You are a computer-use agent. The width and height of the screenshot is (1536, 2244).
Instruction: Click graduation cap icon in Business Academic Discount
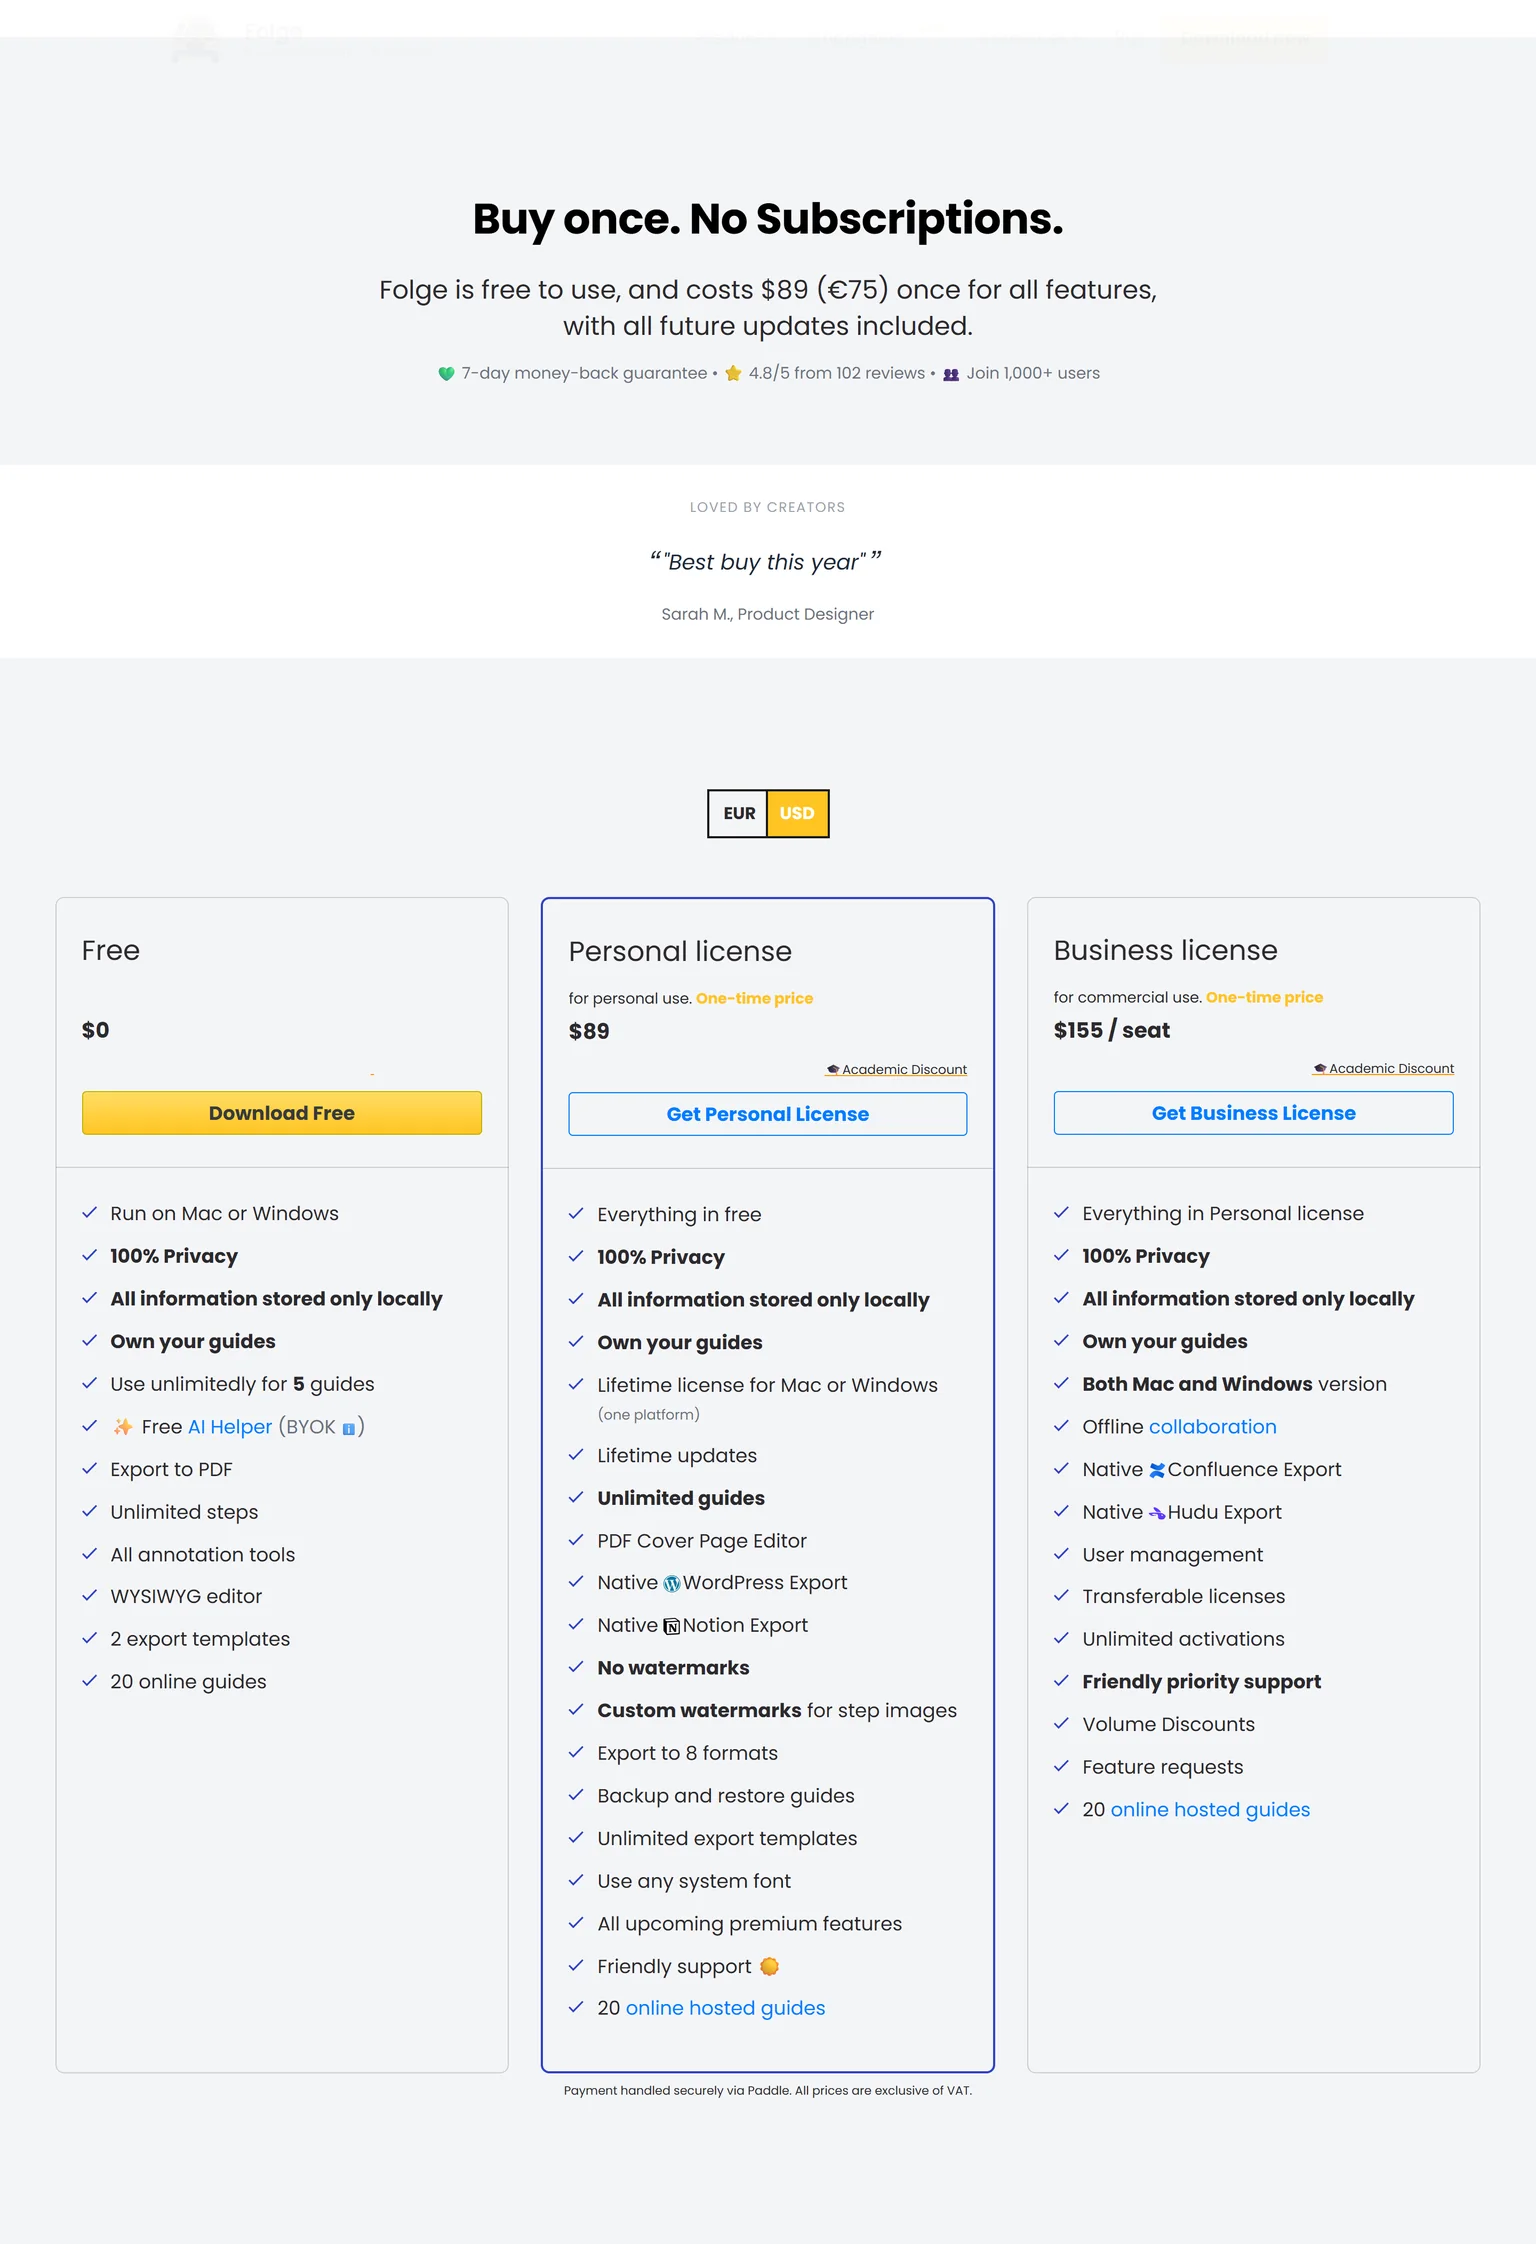(1320, 1068)
